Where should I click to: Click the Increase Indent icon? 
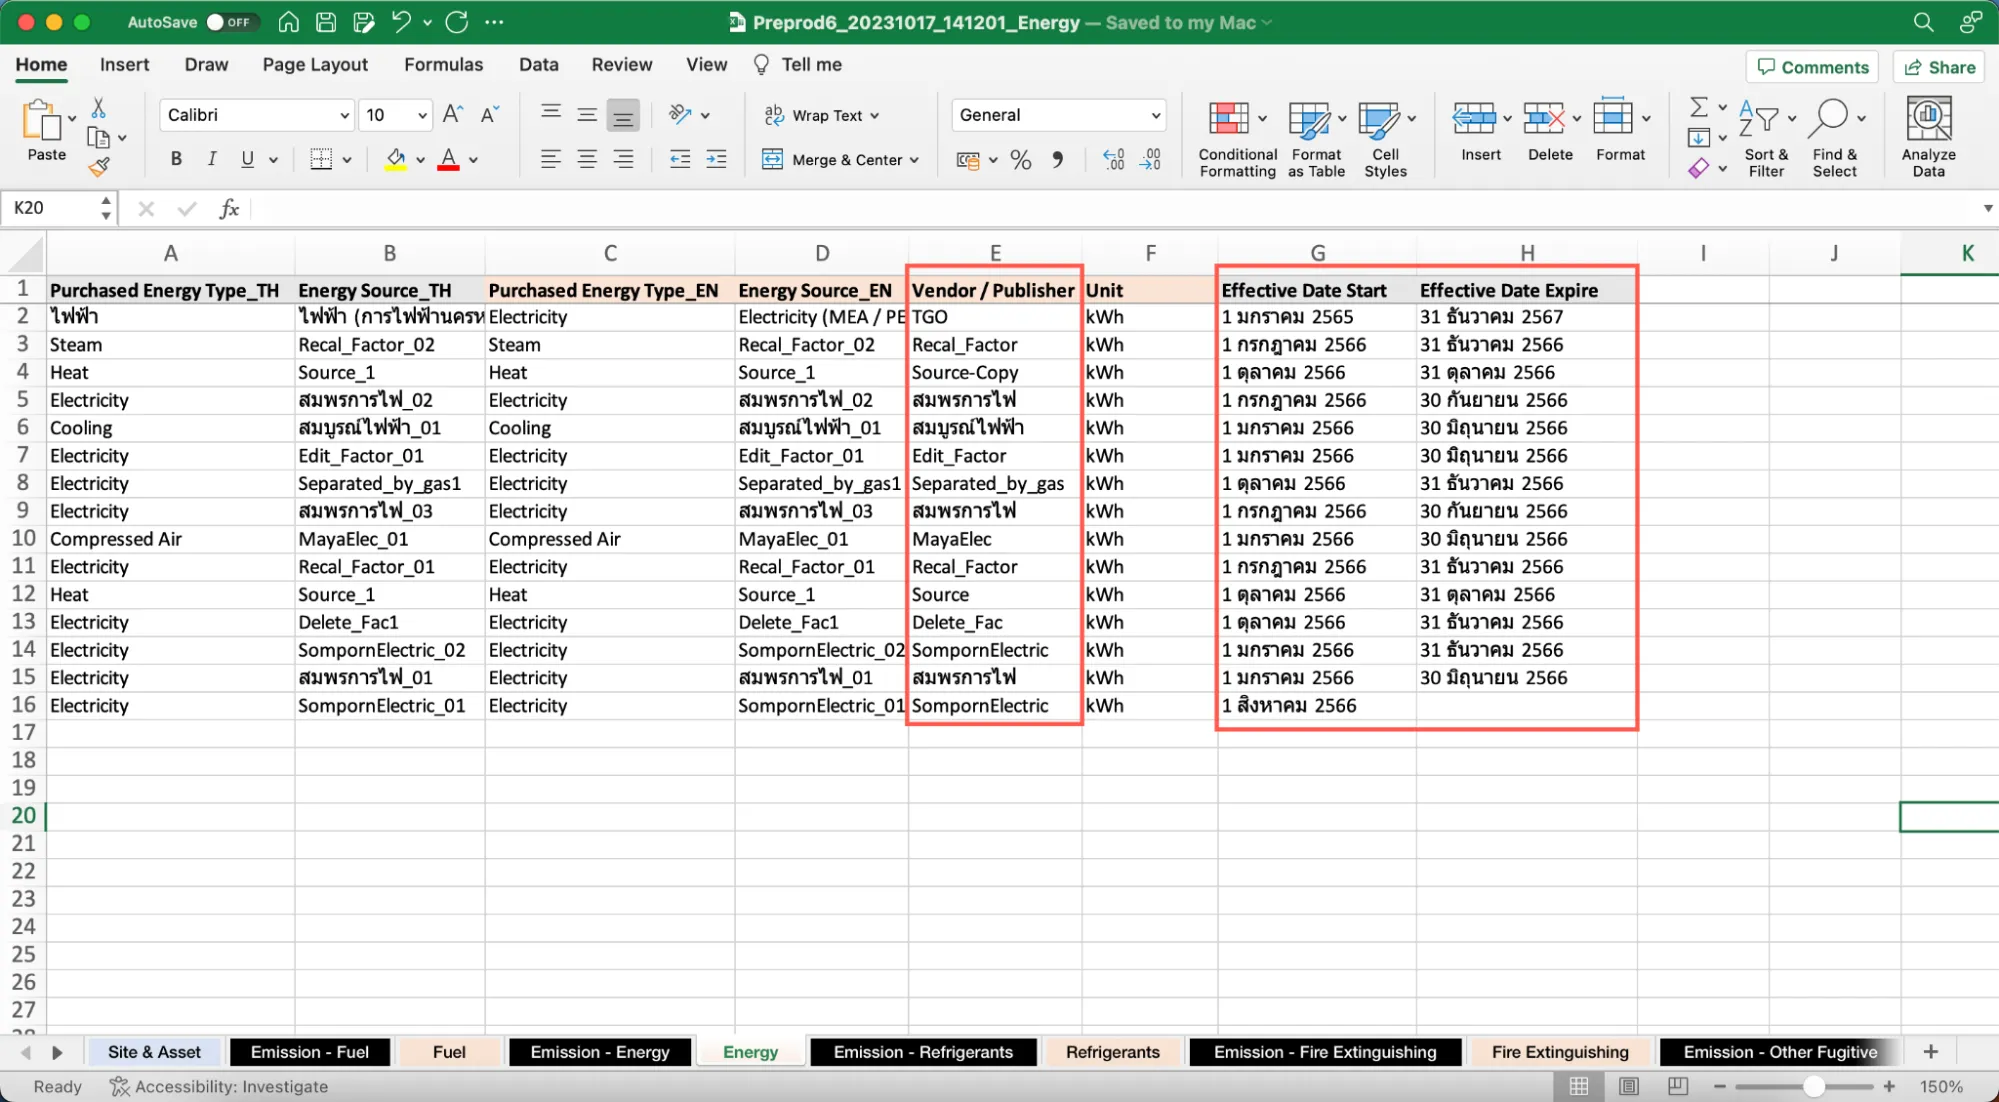[716, 159]
